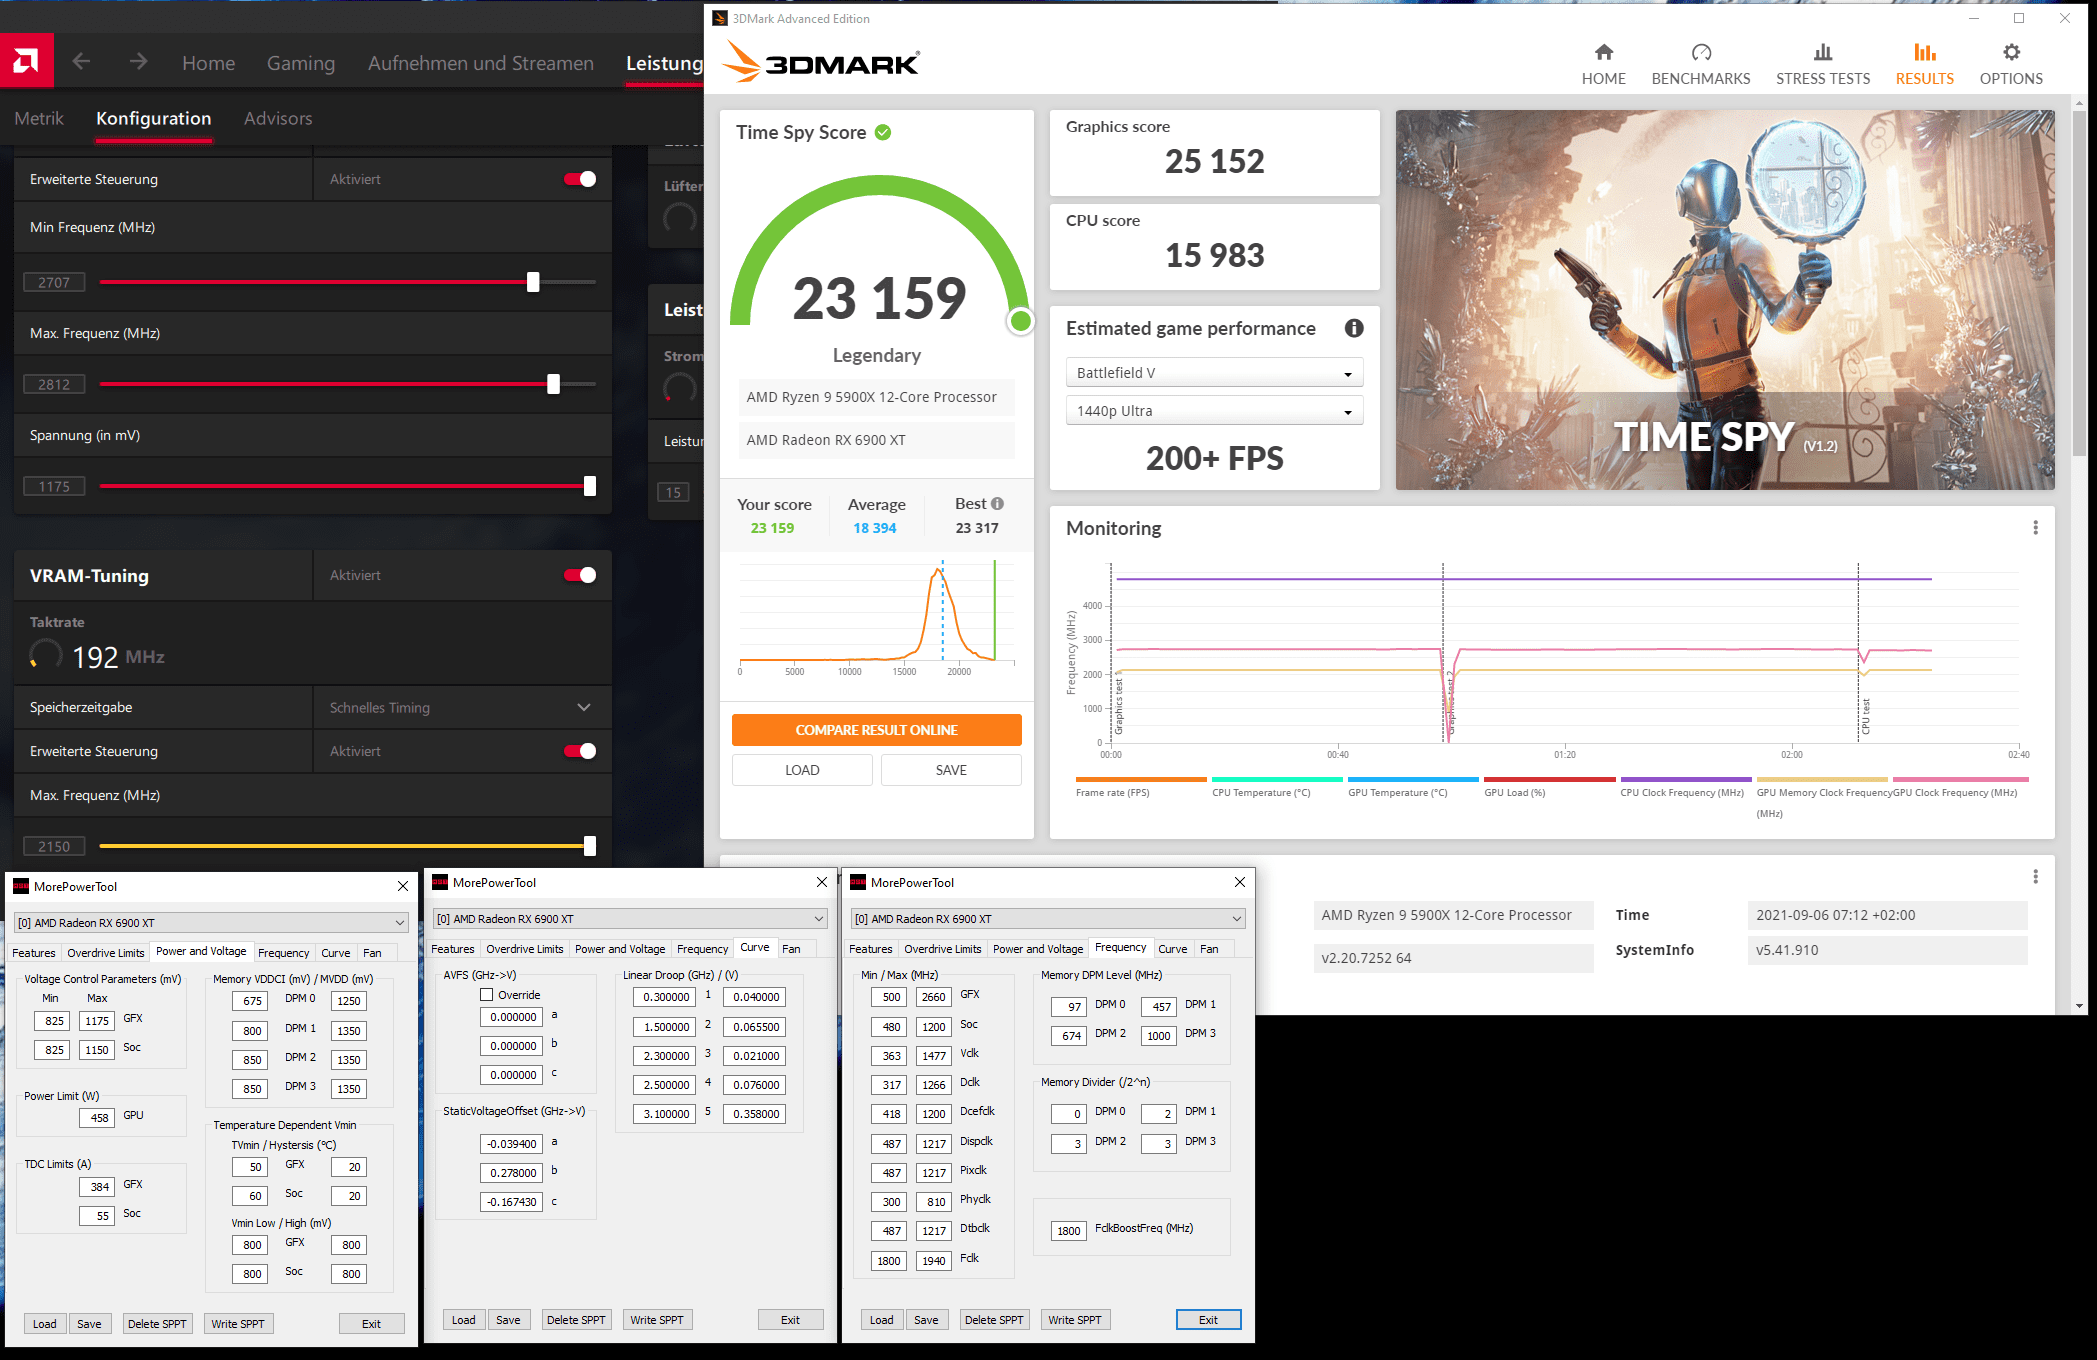This screenshot has width=2097, height=1360.
Task: Switch to the Advisors tab
Action: click(278, 118)
